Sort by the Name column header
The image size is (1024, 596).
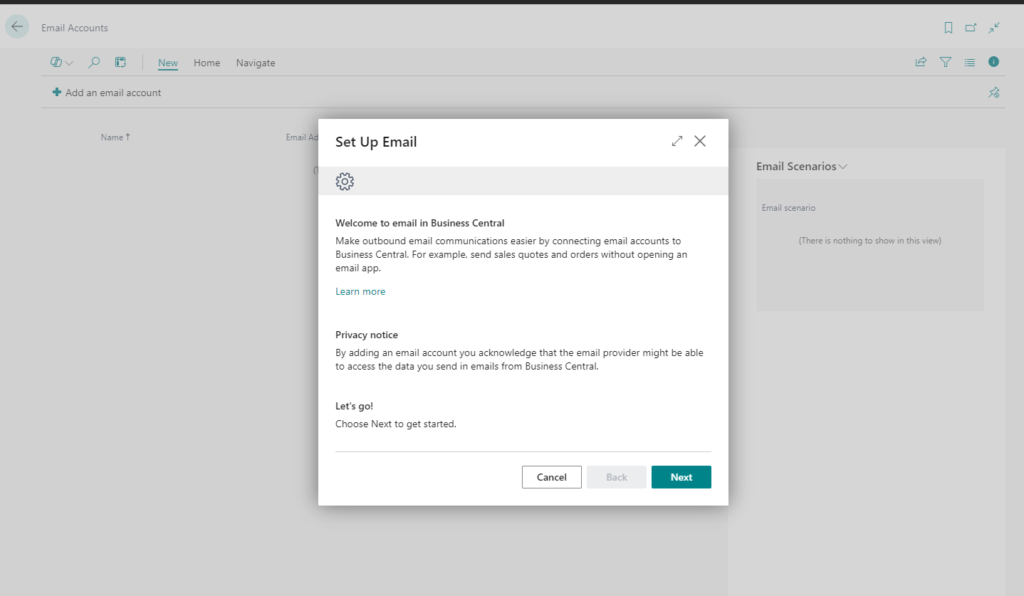(x=115, y=137)
